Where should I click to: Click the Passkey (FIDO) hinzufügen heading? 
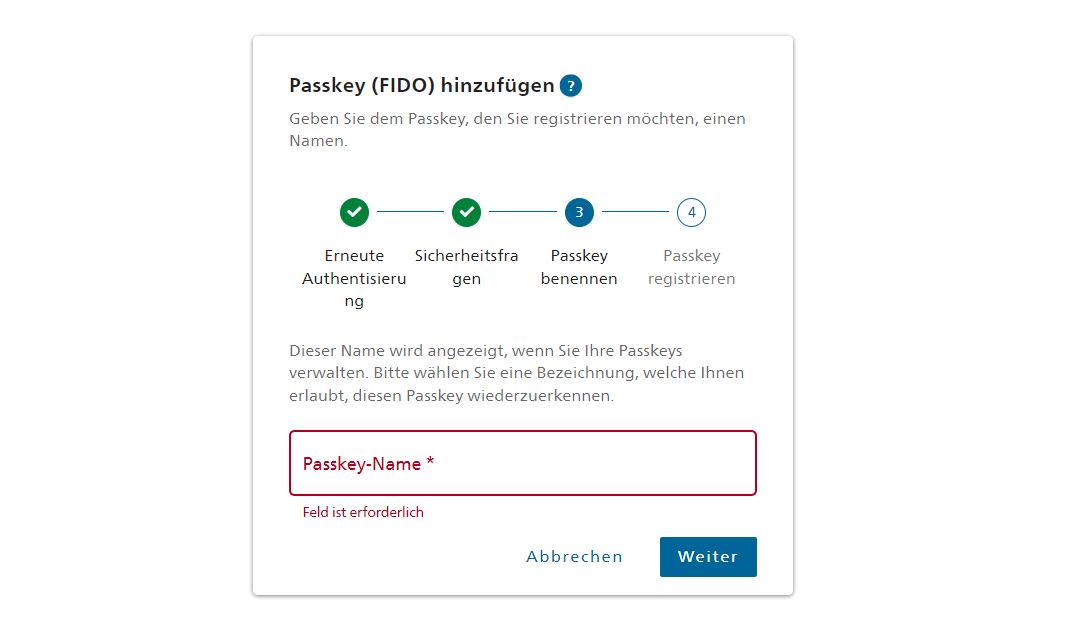421,86
